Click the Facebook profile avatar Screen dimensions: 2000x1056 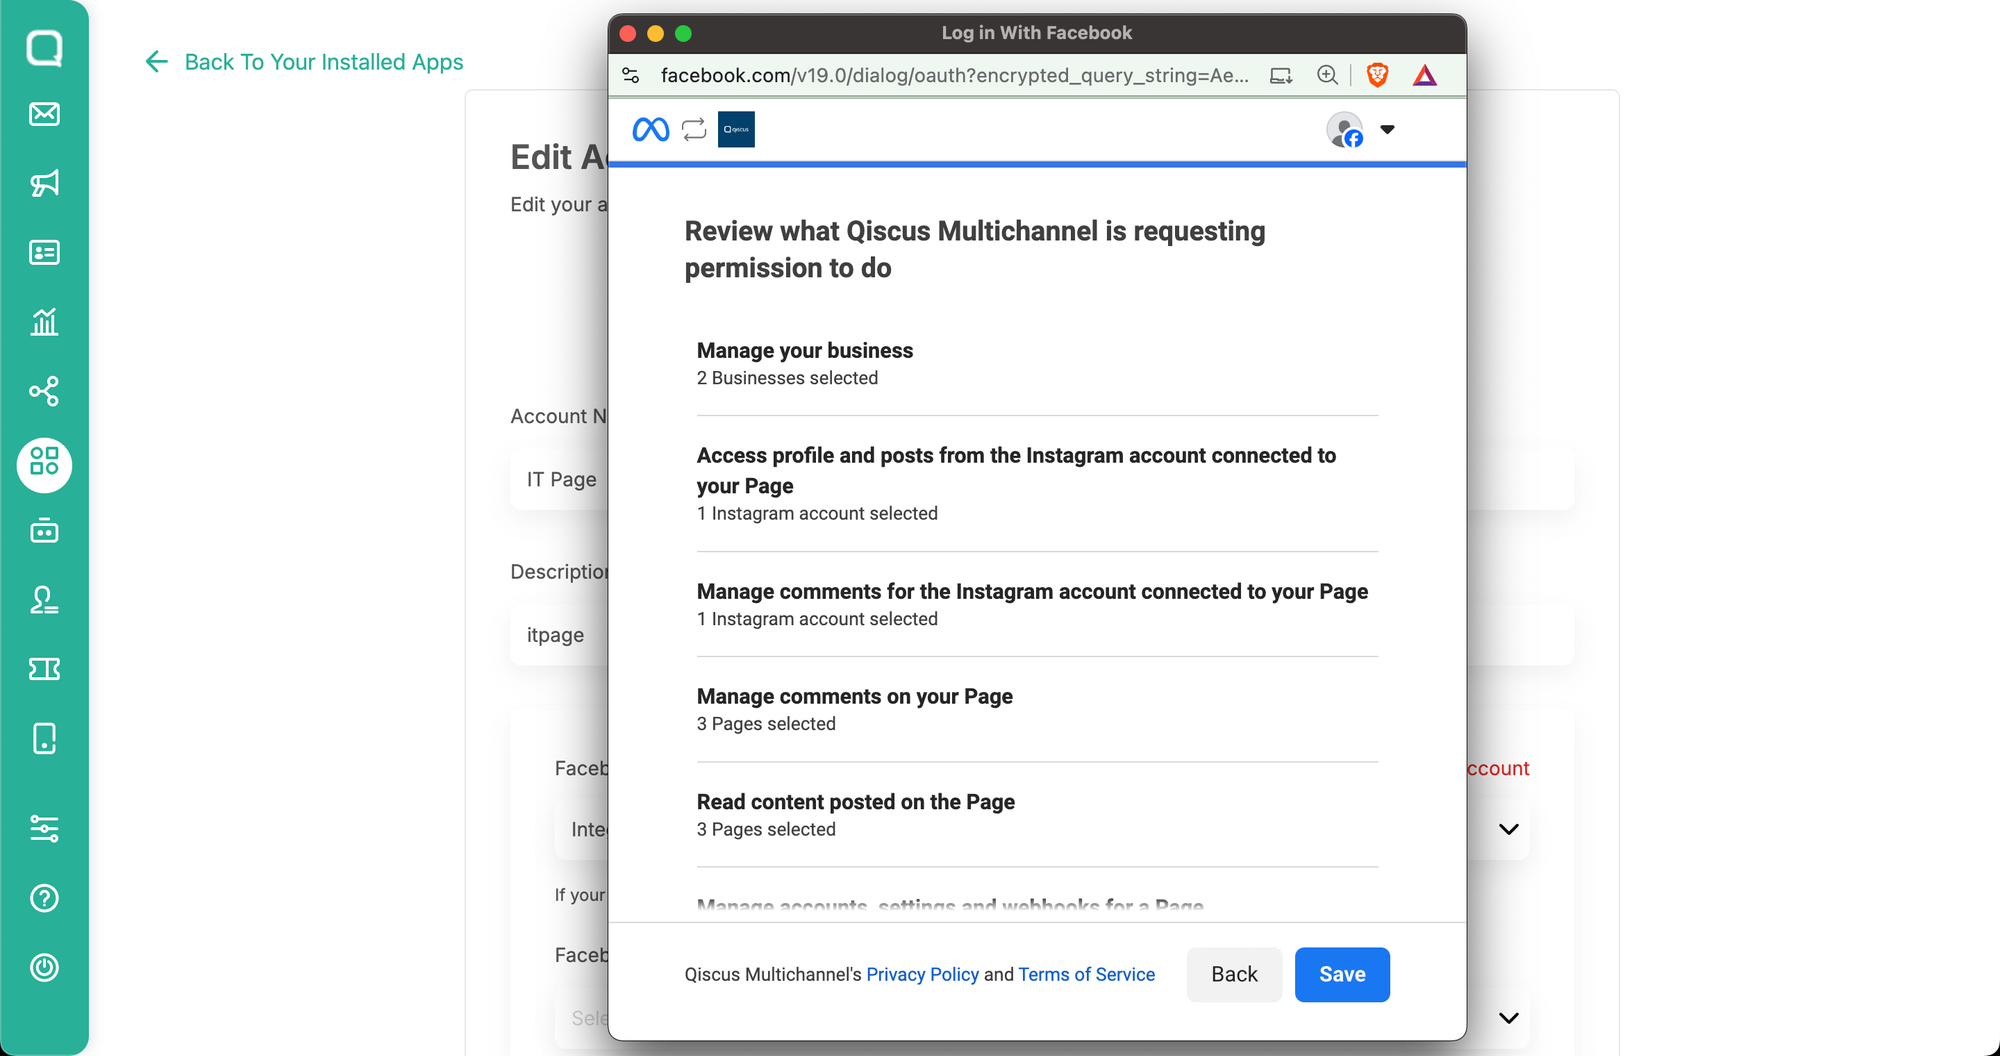click(x=1345, y=129)
